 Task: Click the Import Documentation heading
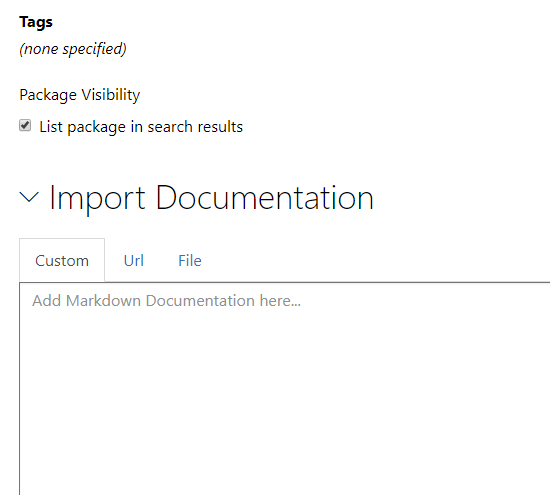(x=212, y=198)
